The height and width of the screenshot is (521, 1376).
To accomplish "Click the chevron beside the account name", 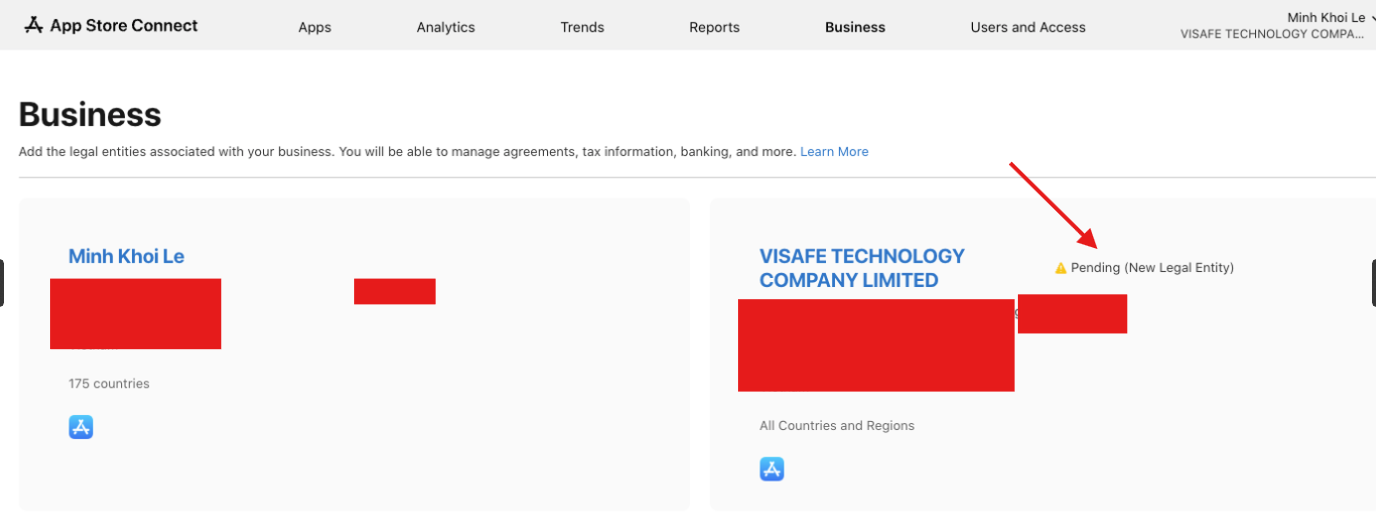I will [1372, 18].
